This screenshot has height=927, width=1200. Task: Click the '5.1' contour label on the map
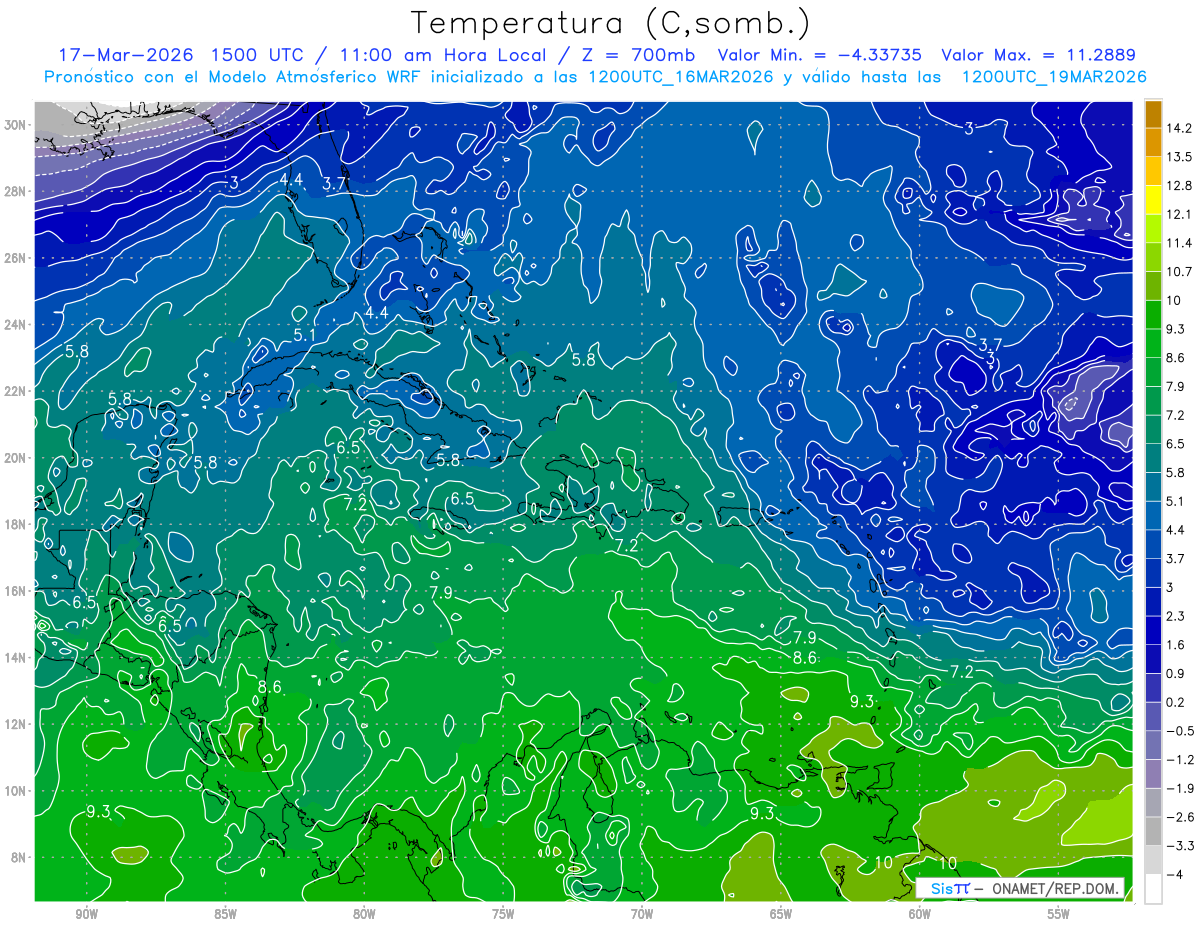(x=305, y=336)
